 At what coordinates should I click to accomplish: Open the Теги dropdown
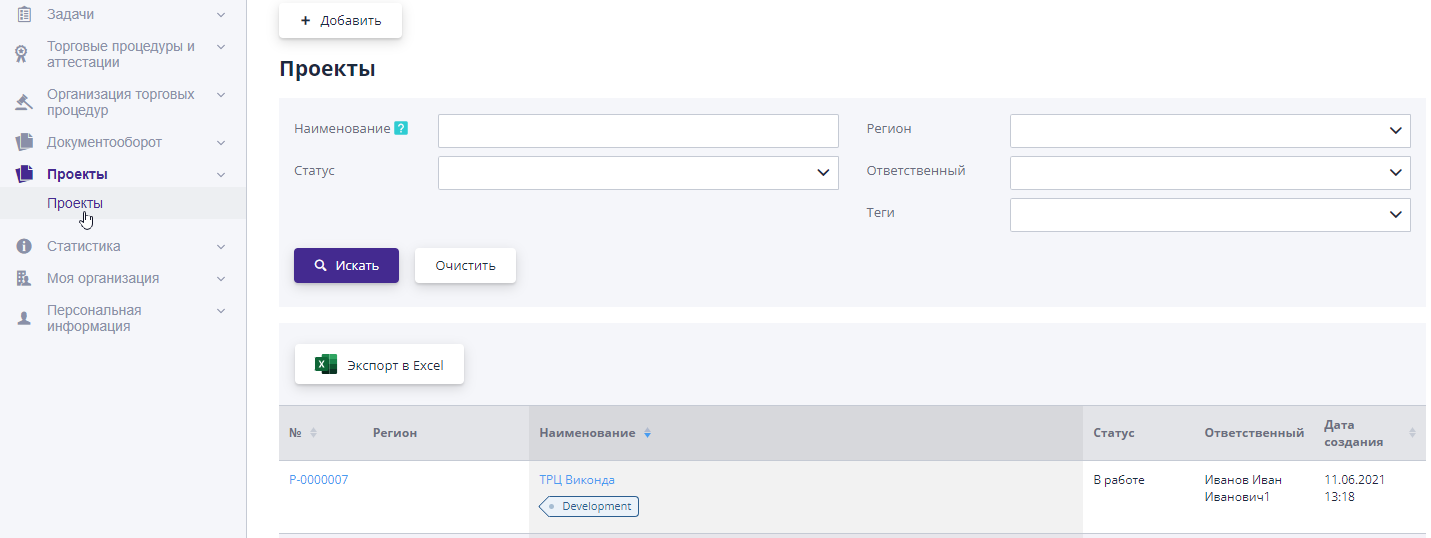(1210, 215)
